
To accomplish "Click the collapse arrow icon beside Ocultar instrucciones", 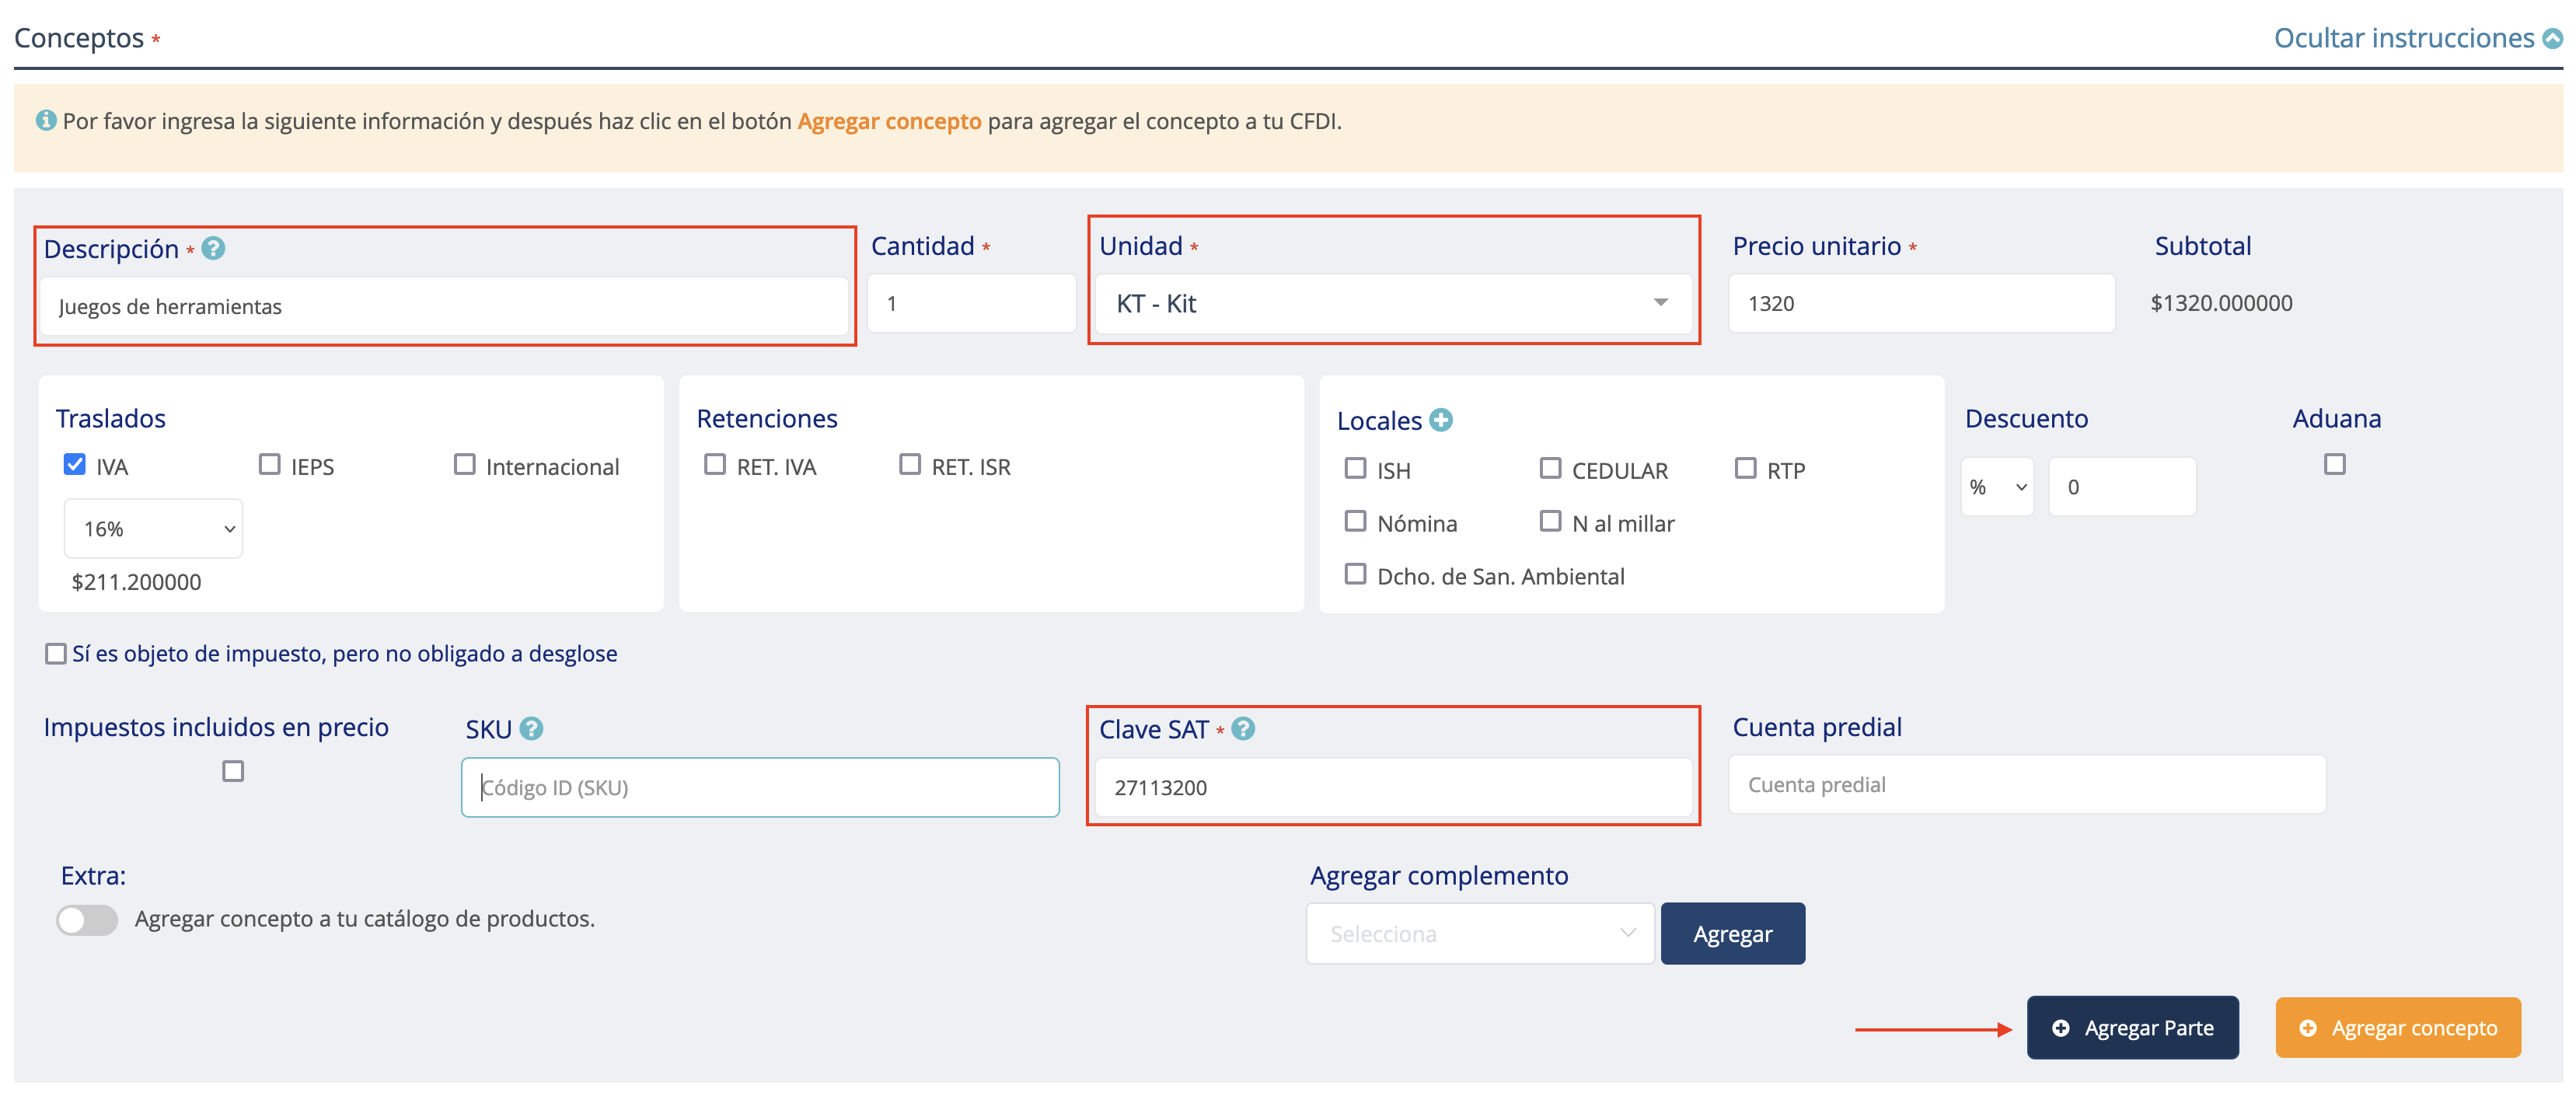I will (x=2553, y=38).
